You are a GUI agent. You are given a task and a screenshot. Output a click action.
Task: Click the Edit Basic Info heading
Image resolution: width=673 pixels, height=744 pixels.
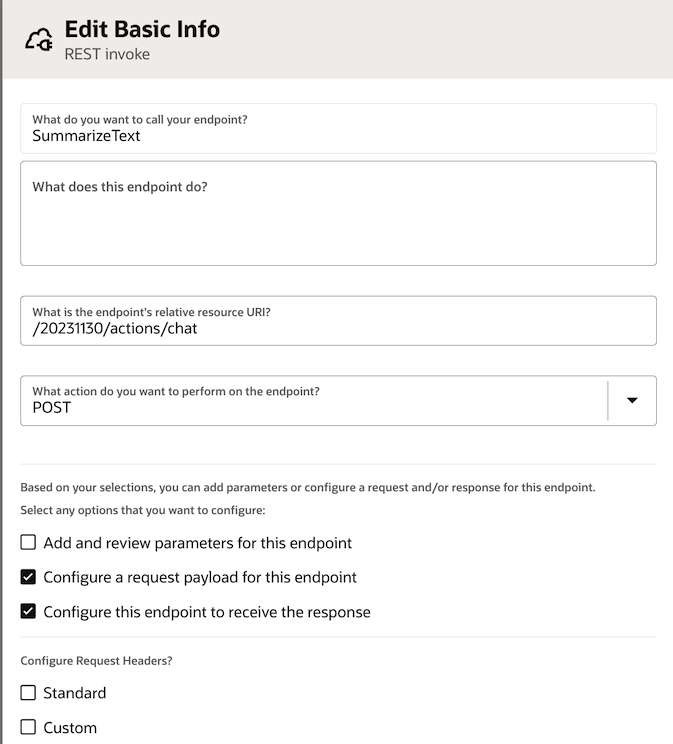click(x=142, y=30)
